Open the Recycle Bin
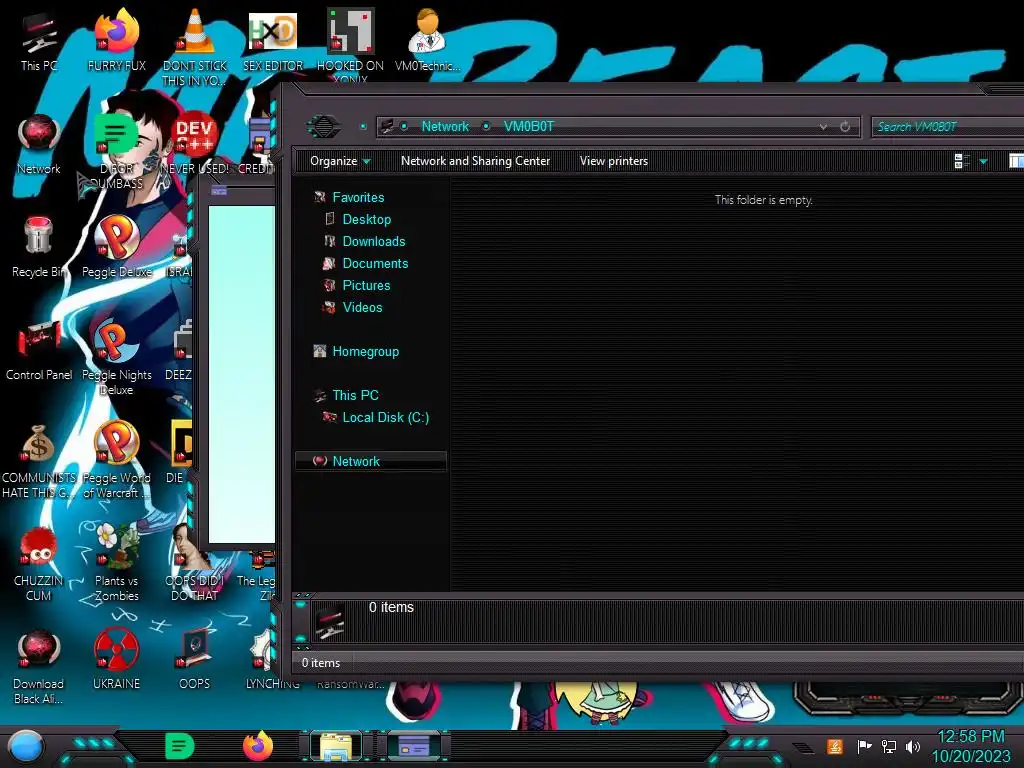 click(39, 248)
